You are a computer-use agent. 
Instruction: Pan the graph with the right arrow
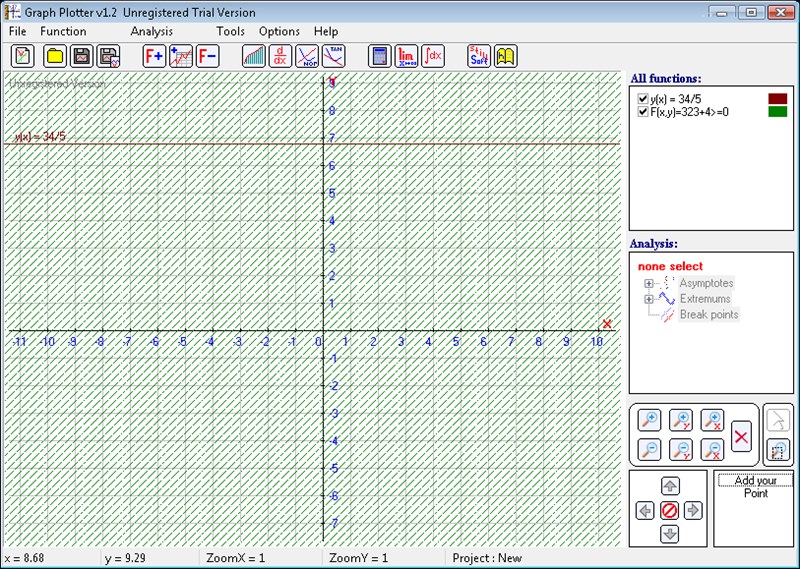(x=692, y=510)
